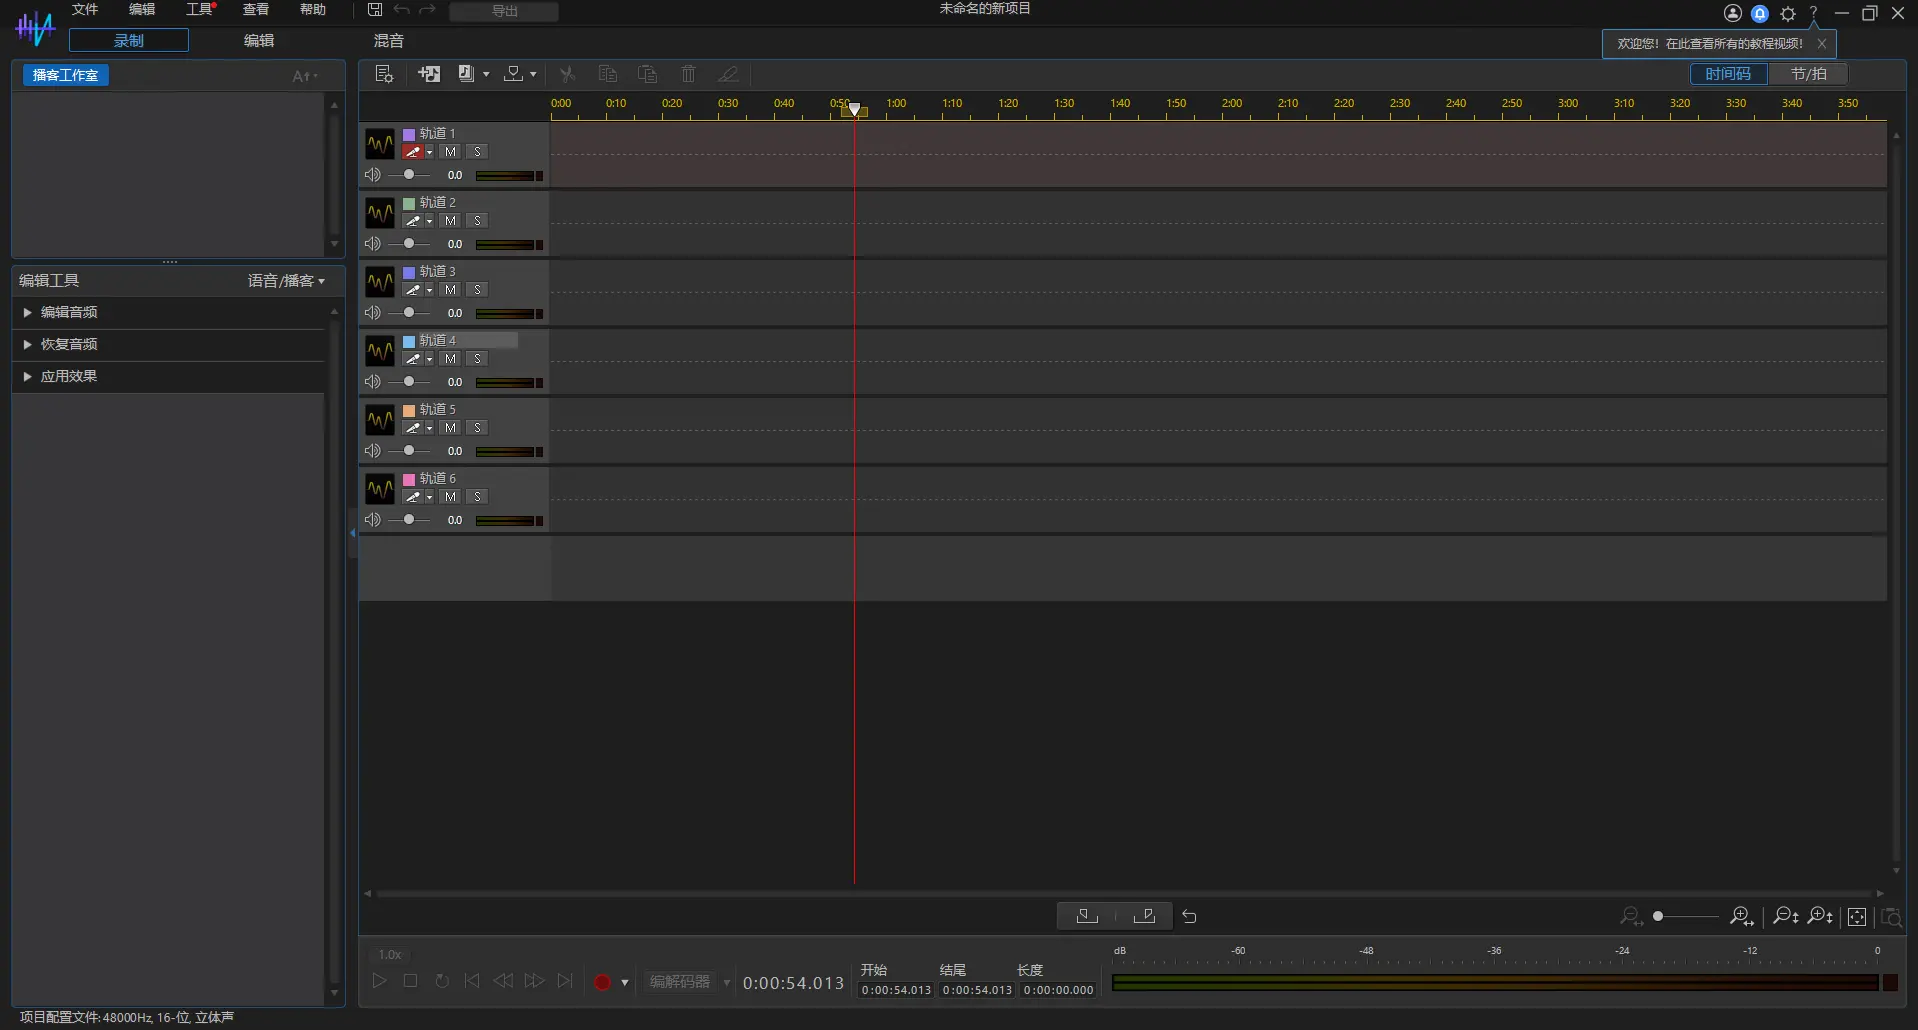
Task: Click the zoom out timeline icon
Action: click(1631, 916)
